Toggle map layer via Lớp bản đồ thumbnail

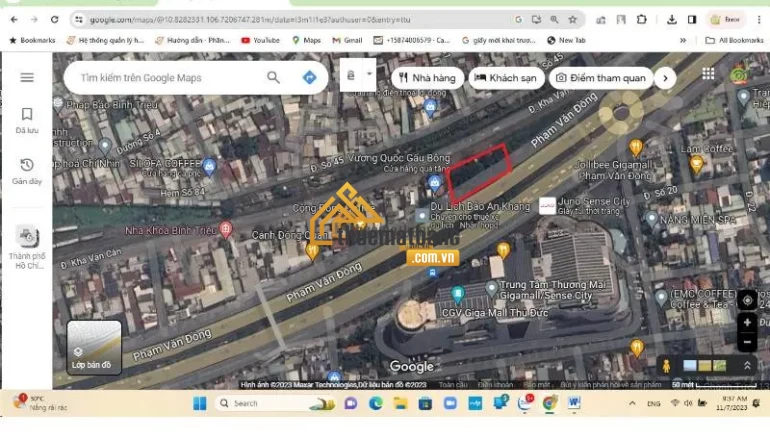pos(94,346)
